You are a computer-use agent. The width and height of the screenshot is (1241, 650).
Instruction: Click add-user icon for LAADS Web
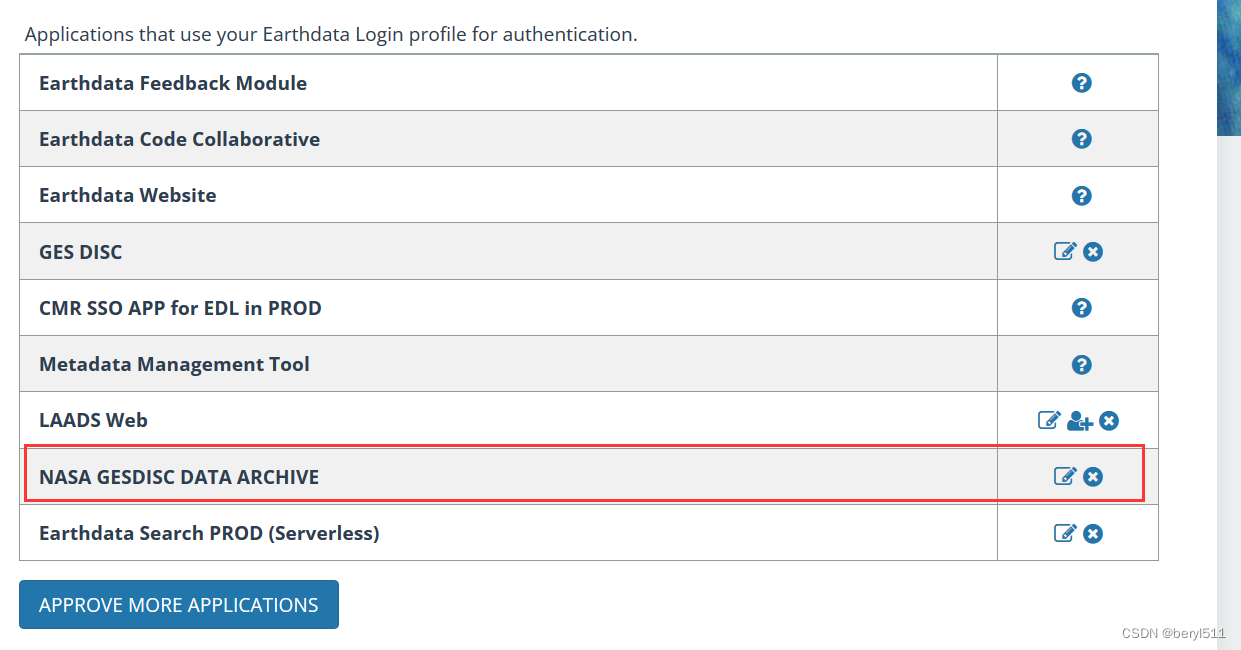(1079, 421)
